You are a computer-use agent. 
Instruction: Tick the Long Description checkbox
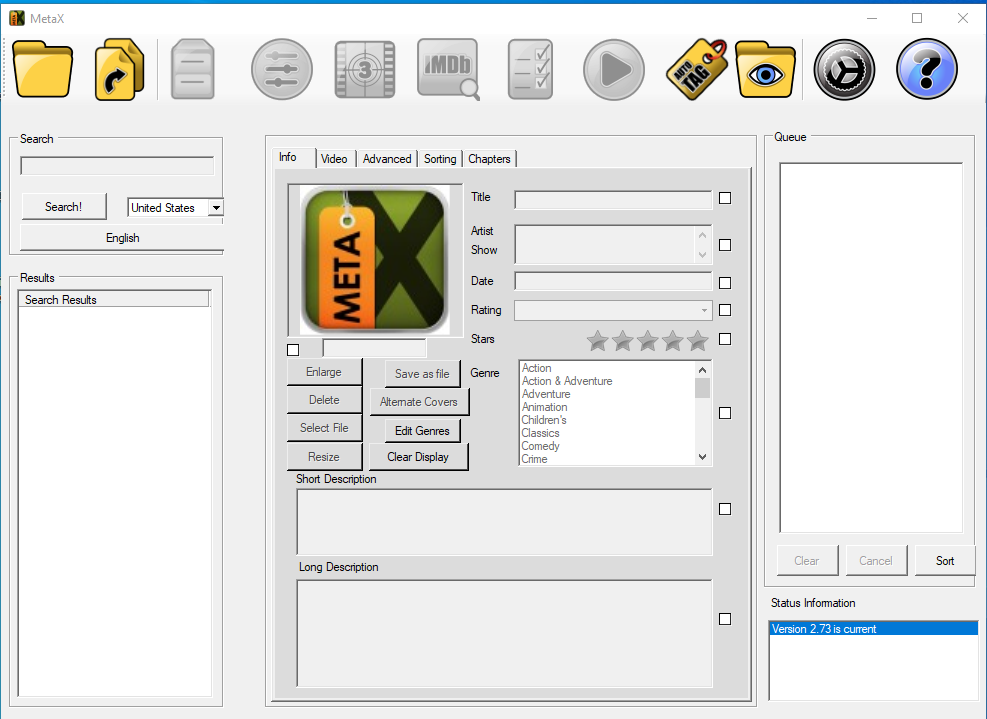tap(725, 619)
